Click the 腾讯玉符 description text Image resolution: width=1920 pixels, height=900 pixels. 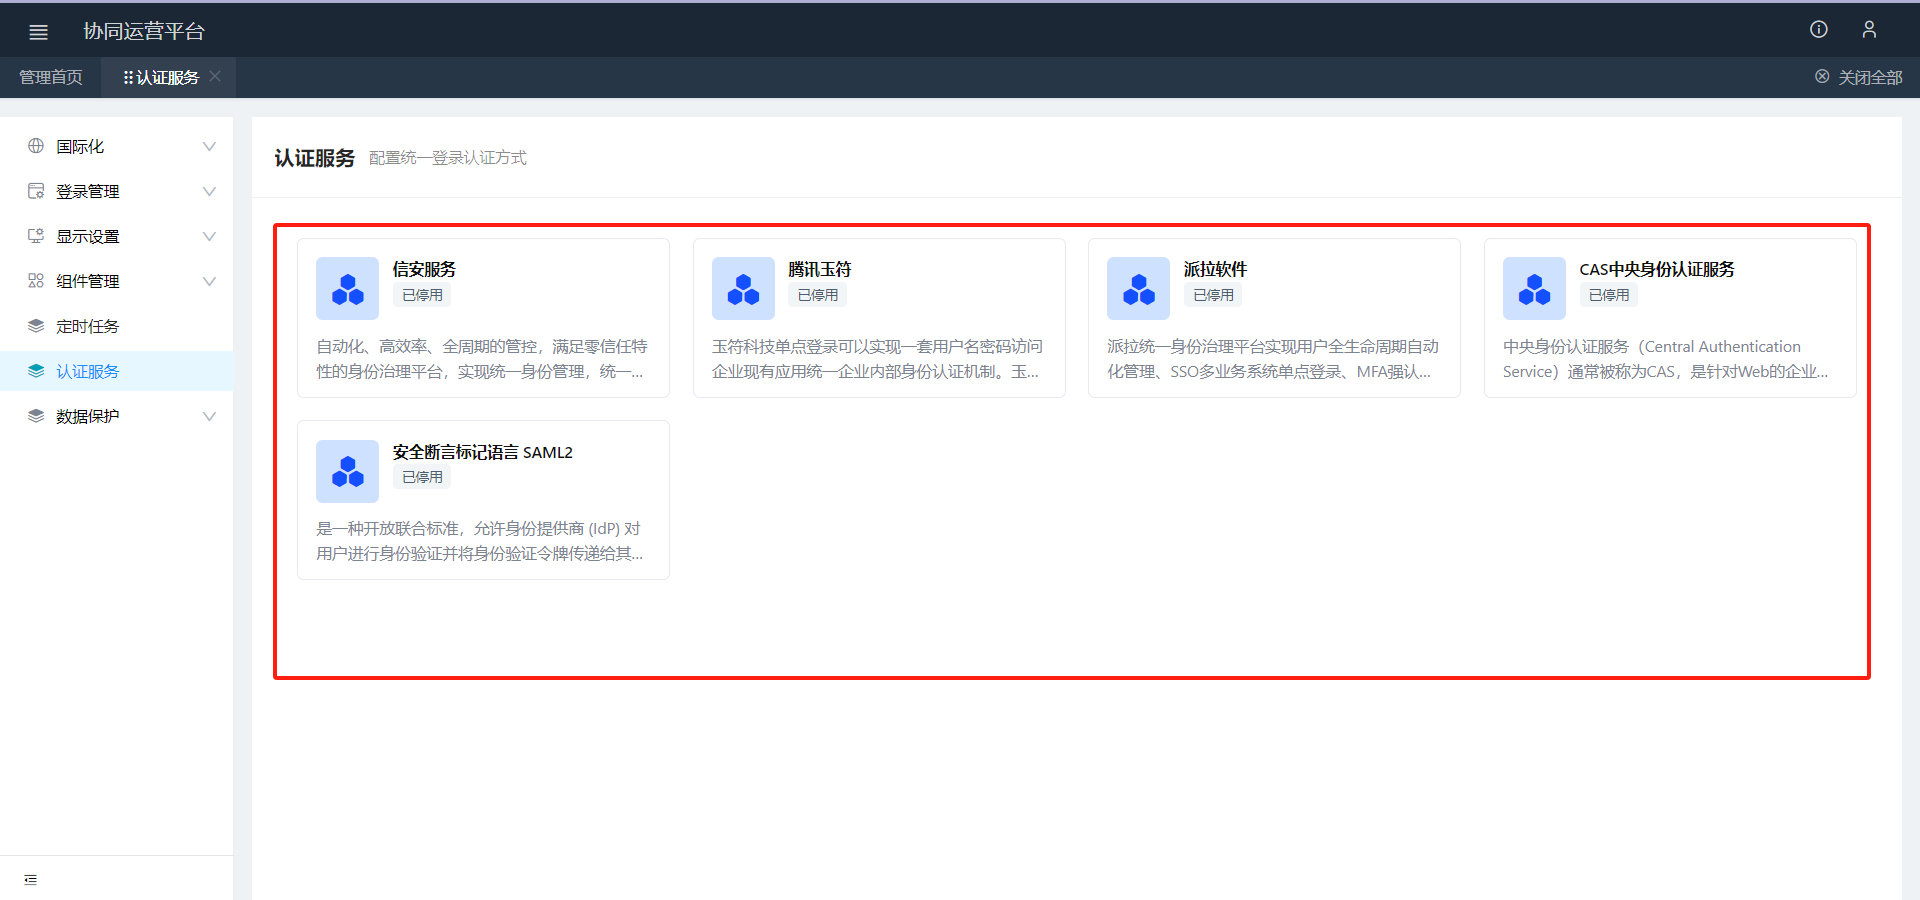tap(878, 359)
